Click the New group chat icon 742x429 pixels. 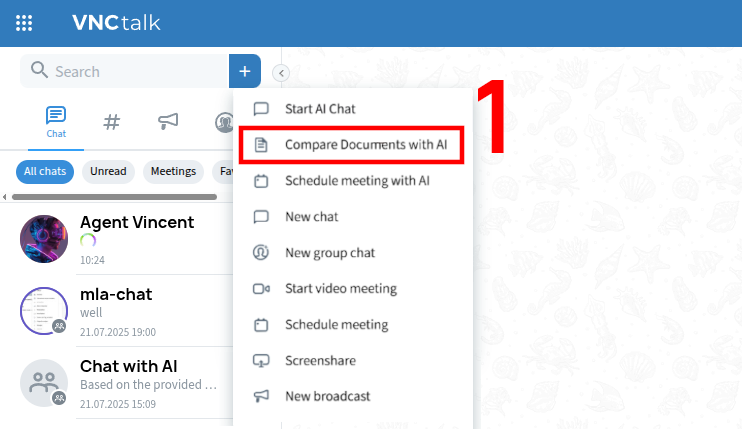pos(262,253)
